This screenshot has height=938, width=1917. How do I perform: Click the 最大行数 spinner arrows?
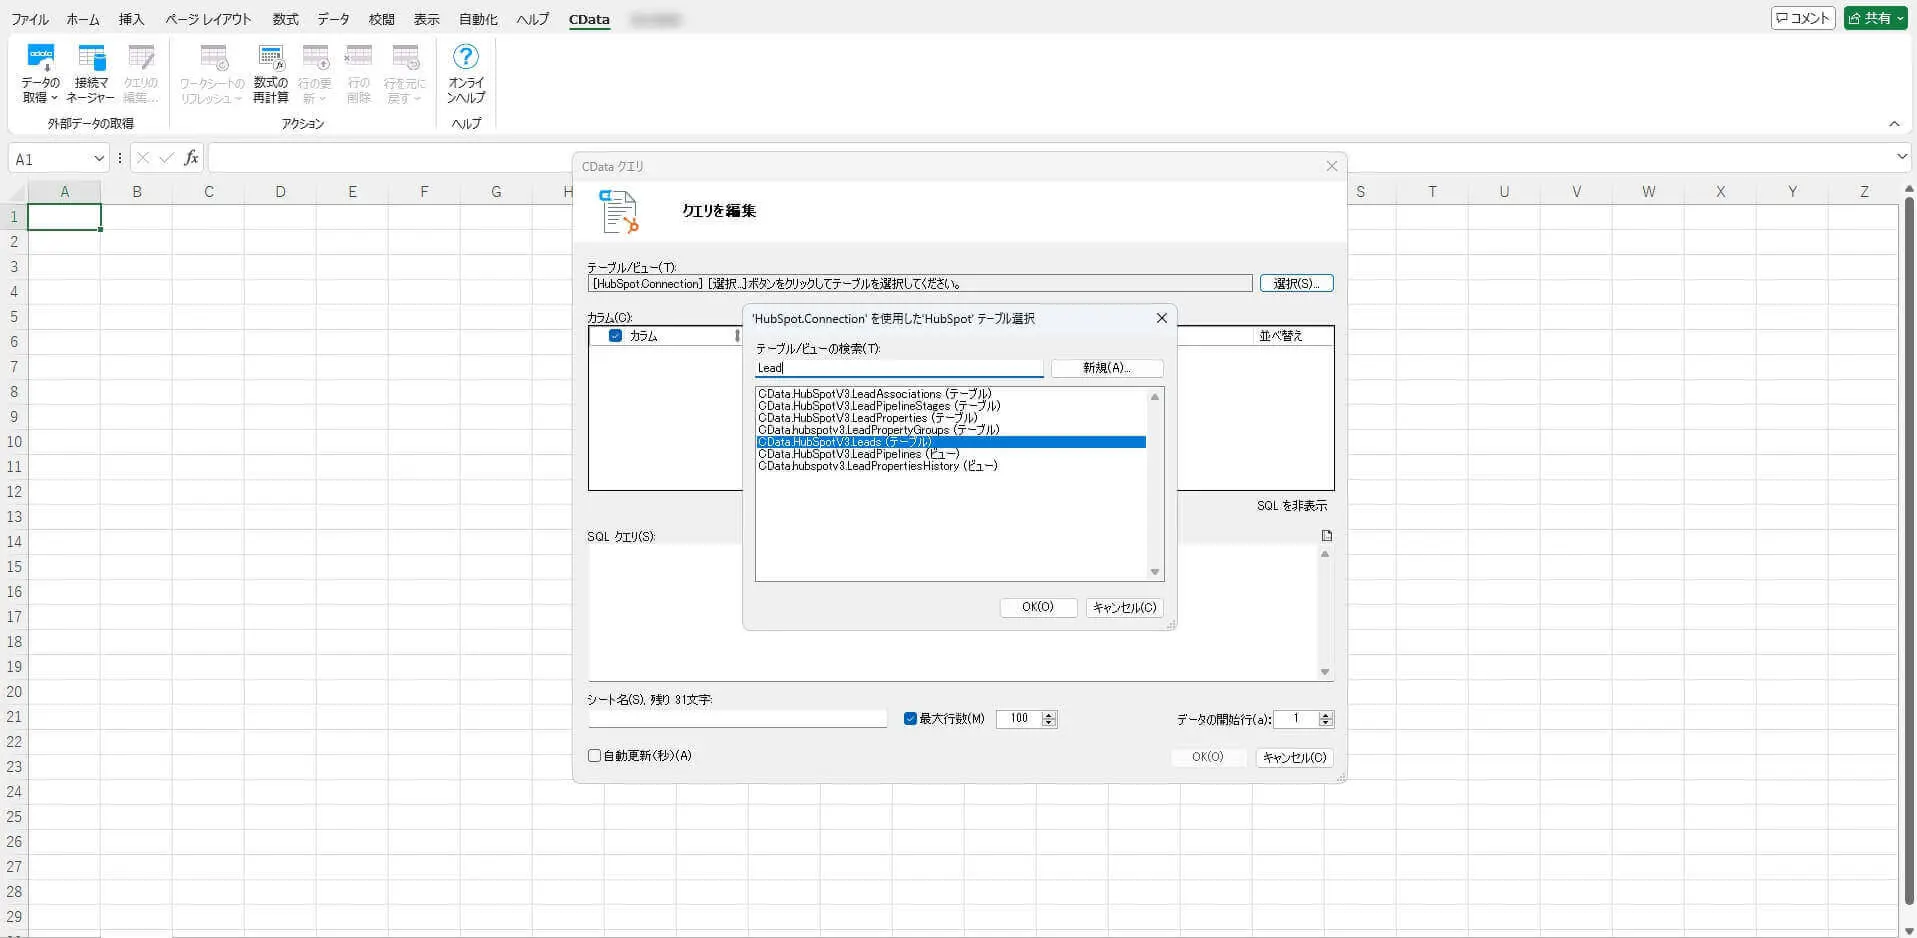pyautogui.click(x=1049, y=718)
